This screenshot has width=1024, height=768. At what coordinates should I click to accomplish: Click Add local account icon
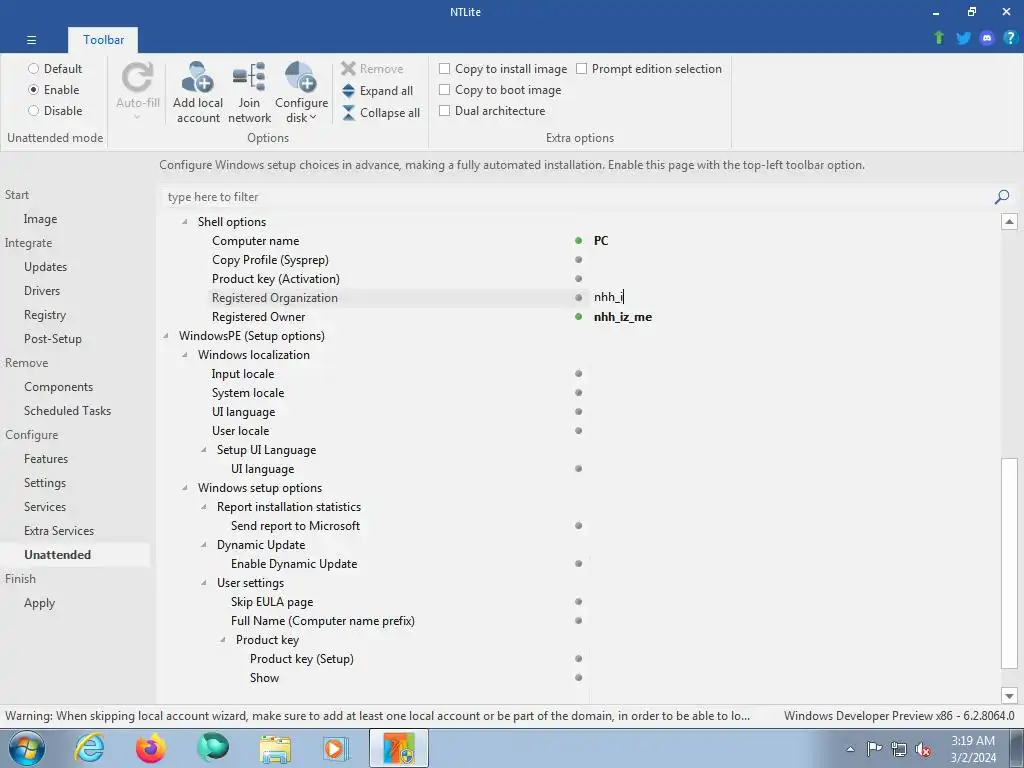(x=197, y=77)
